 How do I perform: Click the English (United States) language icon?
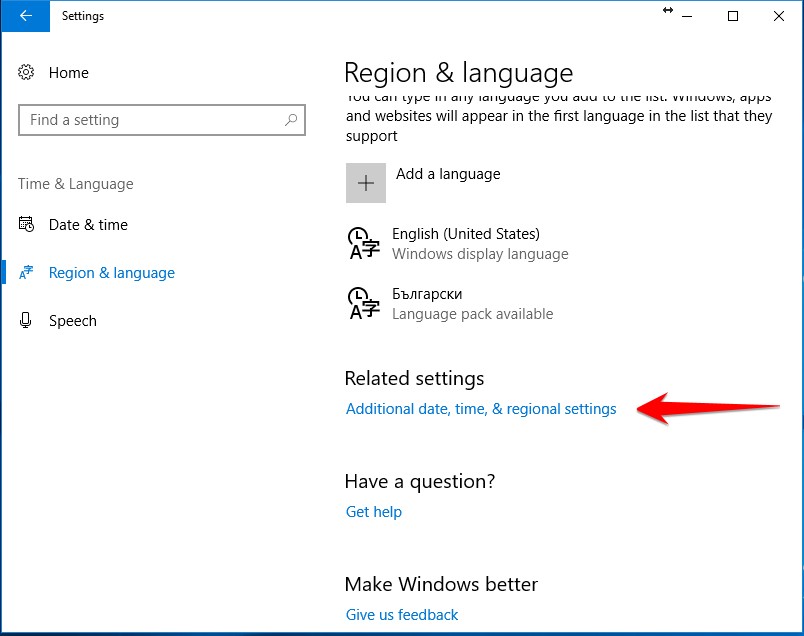click(364, 243)
